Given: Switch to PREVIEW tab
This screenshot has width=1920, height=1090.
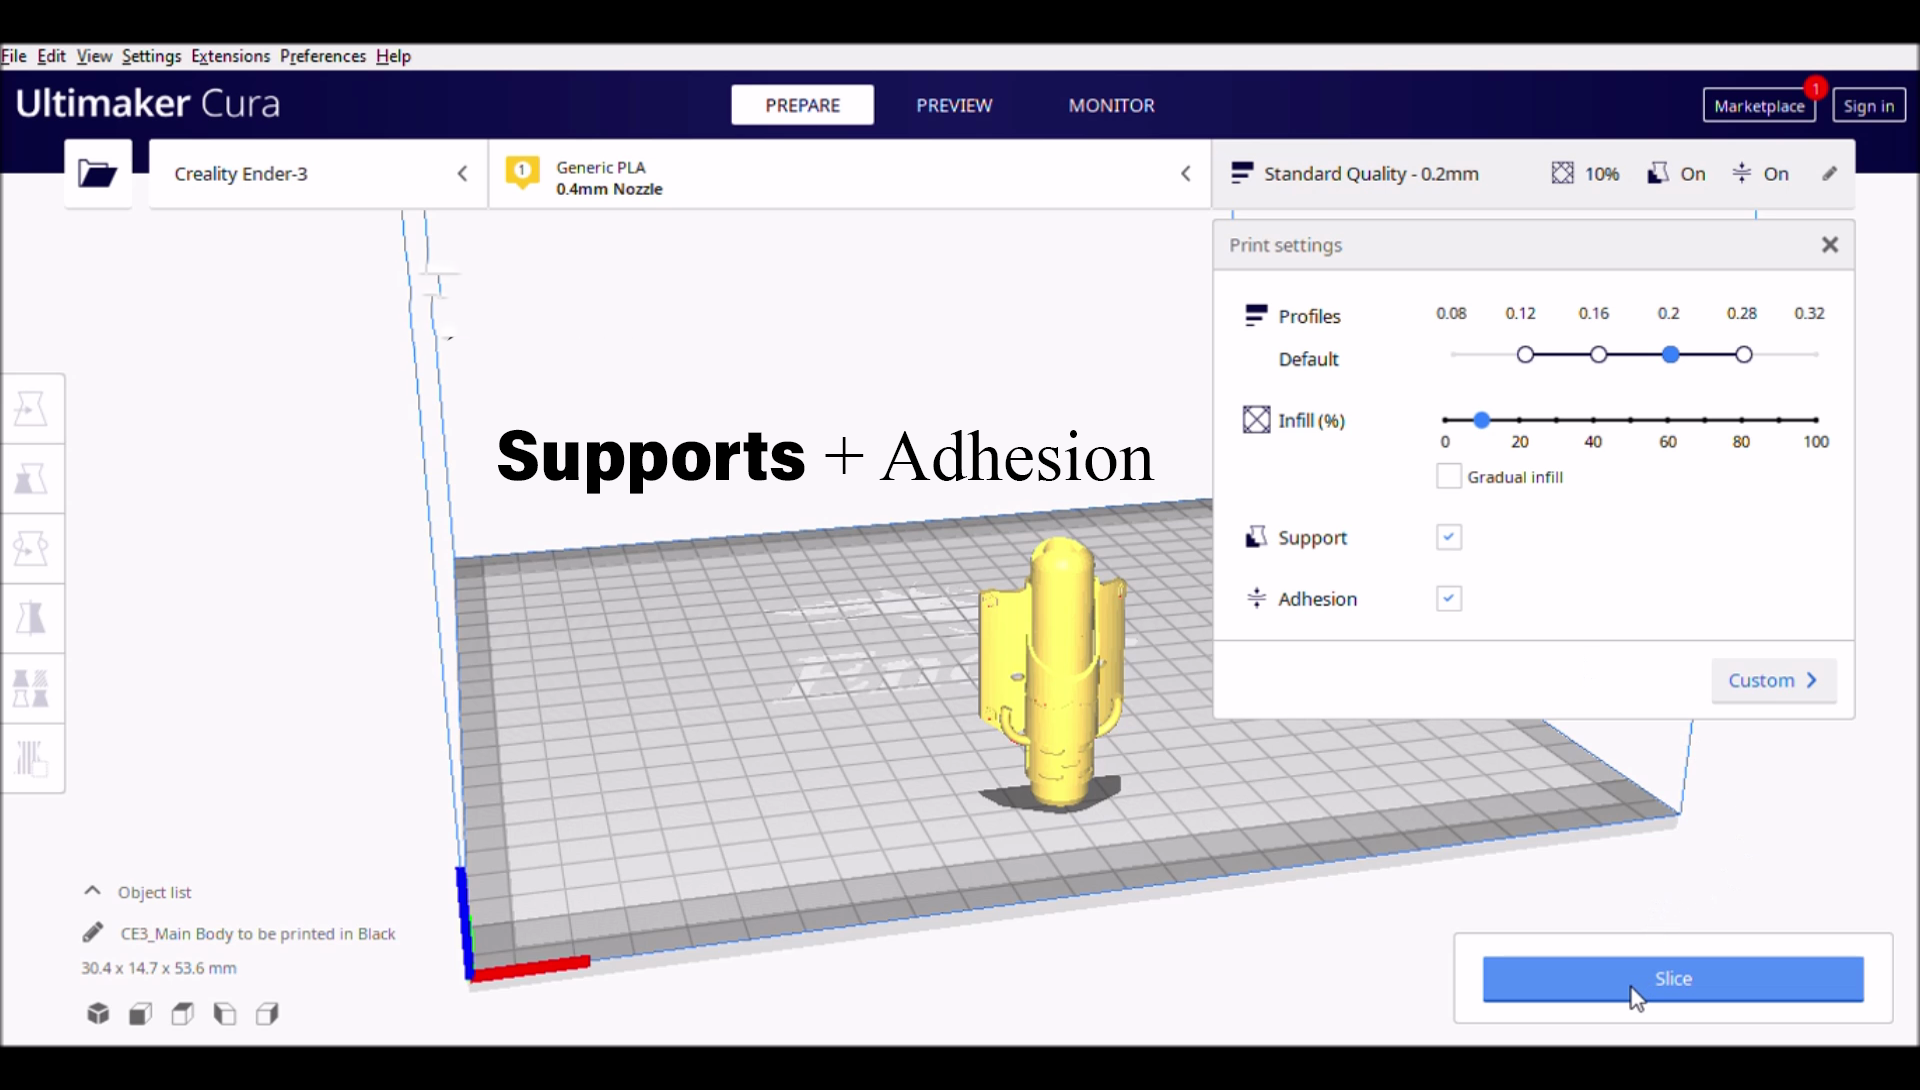Looking at the screenshot, I should tap(955, 104).
